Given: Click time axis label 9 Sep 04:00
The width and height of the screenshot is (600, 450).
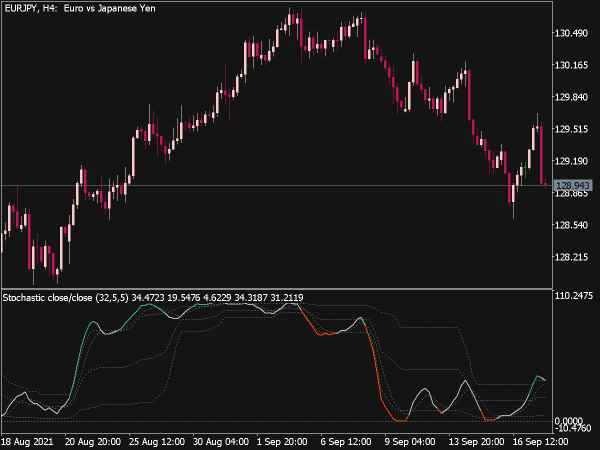Looking at the screenshot, I should coord(410,442).
